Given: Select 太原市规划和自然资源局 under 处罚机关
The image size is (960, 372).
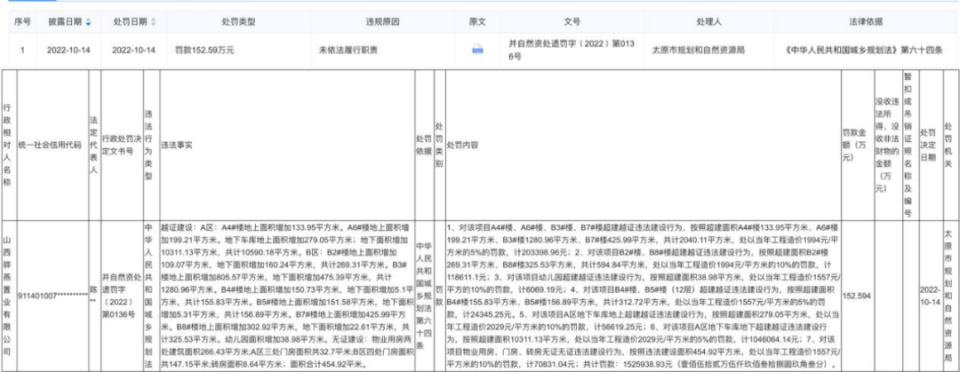Looking at the screenshot, I should coord(948,296).
